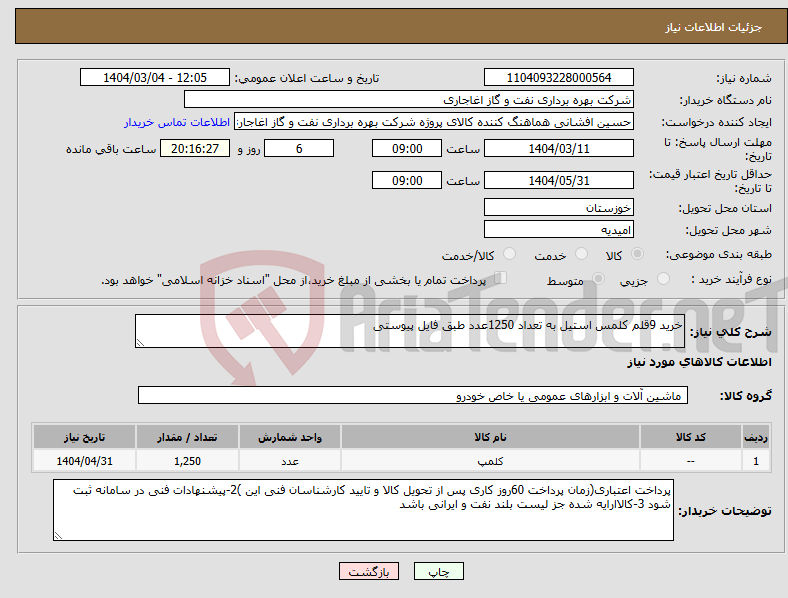The width and height of the screenshot is (788, 598).
Task: Click the delivery city field امیدیه
Action: tap(559, 230)
